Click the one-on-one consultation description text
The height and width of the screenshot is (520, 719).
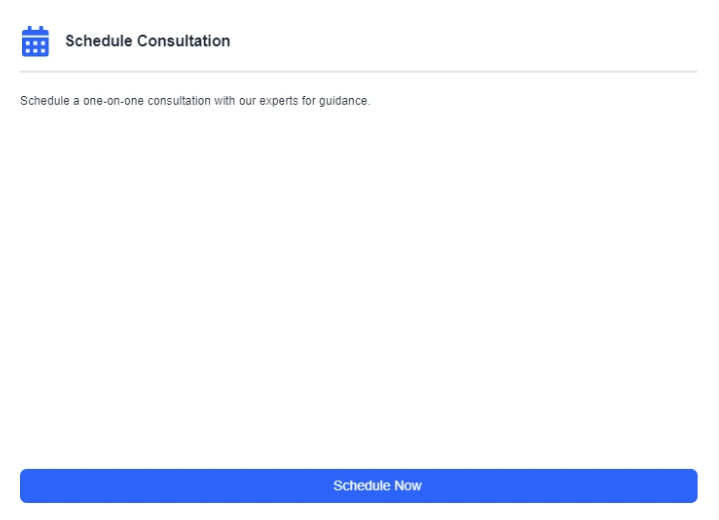[195, 101]
